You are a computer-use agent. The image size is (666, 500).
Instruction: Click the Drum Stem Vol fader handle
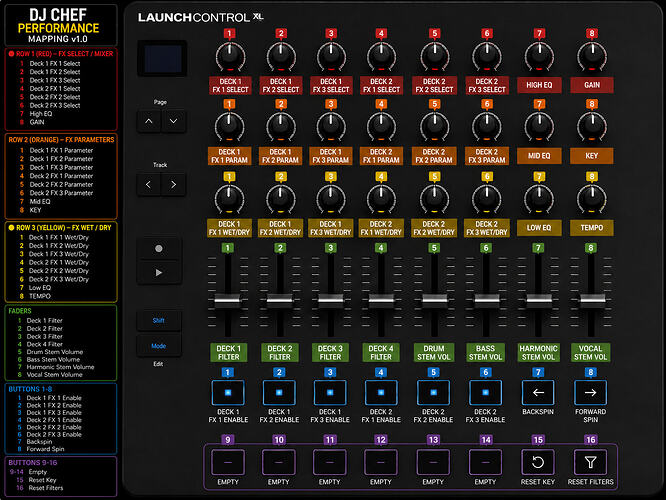click(435, 300)
